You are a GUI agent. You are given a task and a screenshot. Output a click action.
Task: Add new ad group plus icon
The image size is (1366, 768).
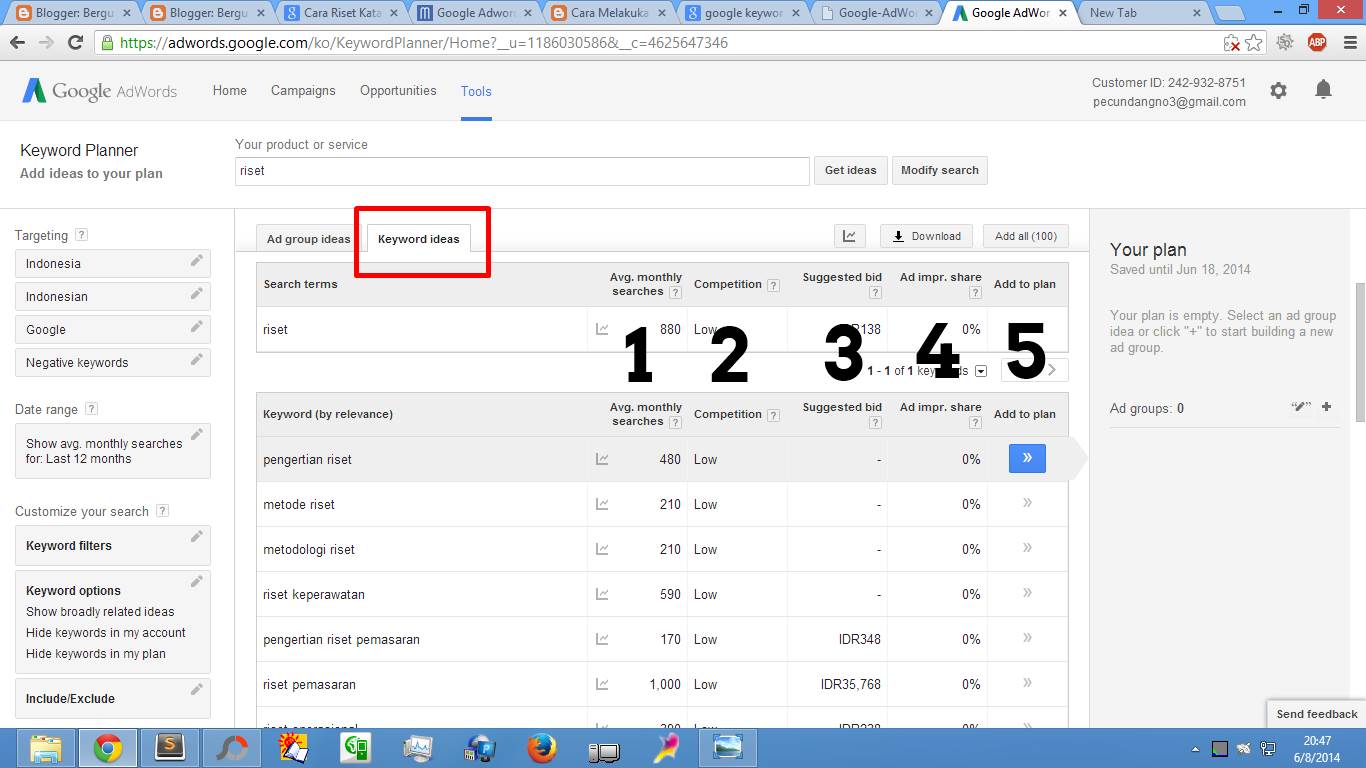click(1327, 407)
